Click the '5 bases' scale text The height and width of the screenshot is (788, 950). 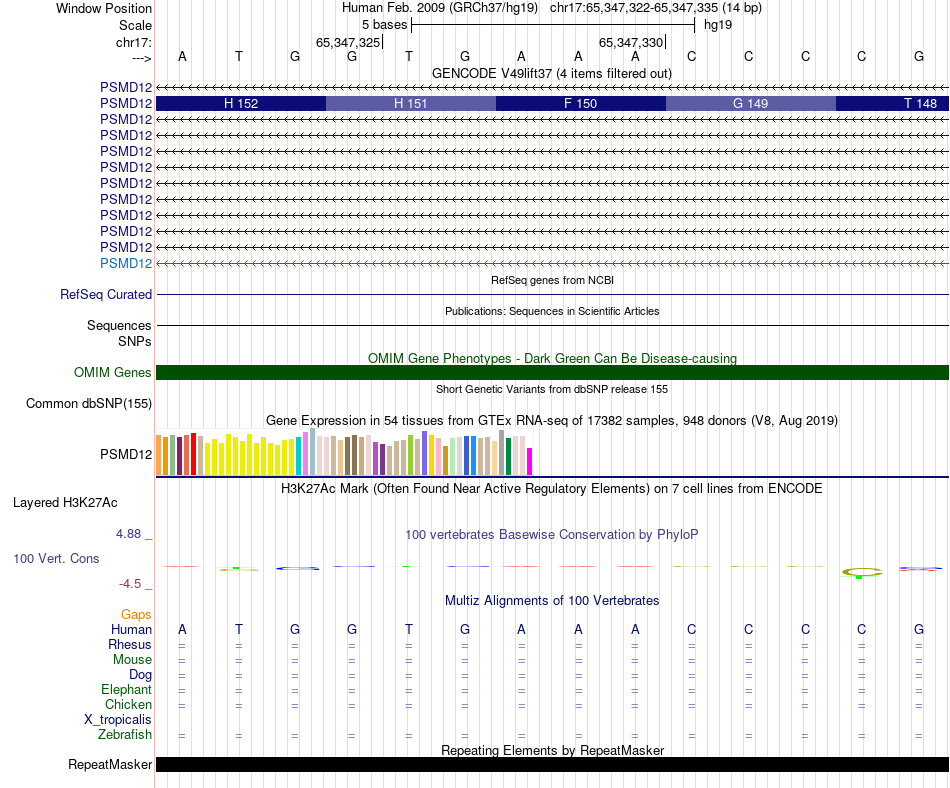pos(385,25)
